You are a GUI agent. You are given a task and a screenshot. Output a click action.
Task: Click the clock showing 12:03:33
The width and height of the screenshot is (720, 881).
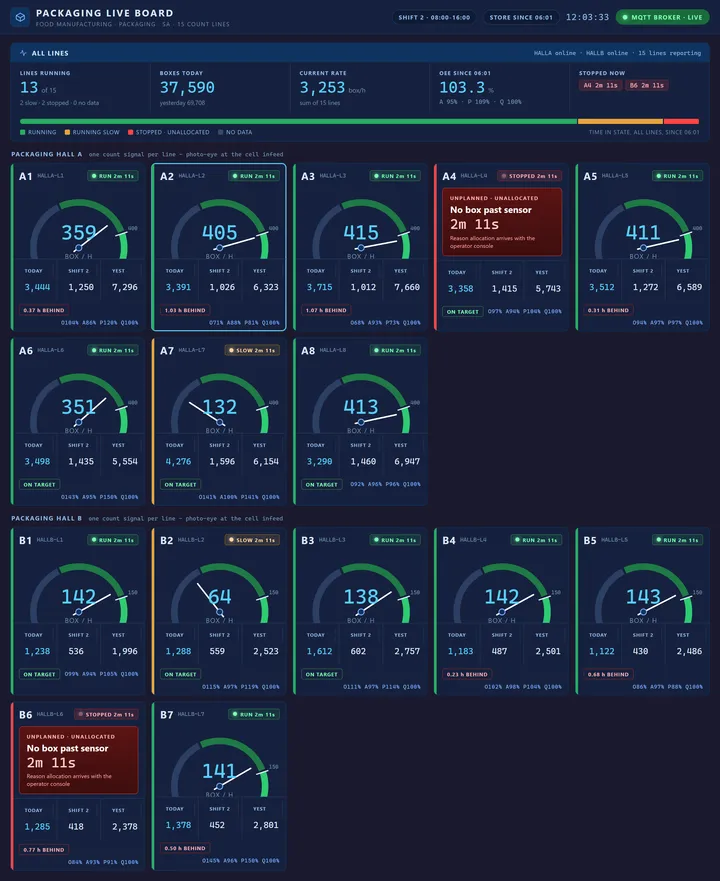click(587, 17)
